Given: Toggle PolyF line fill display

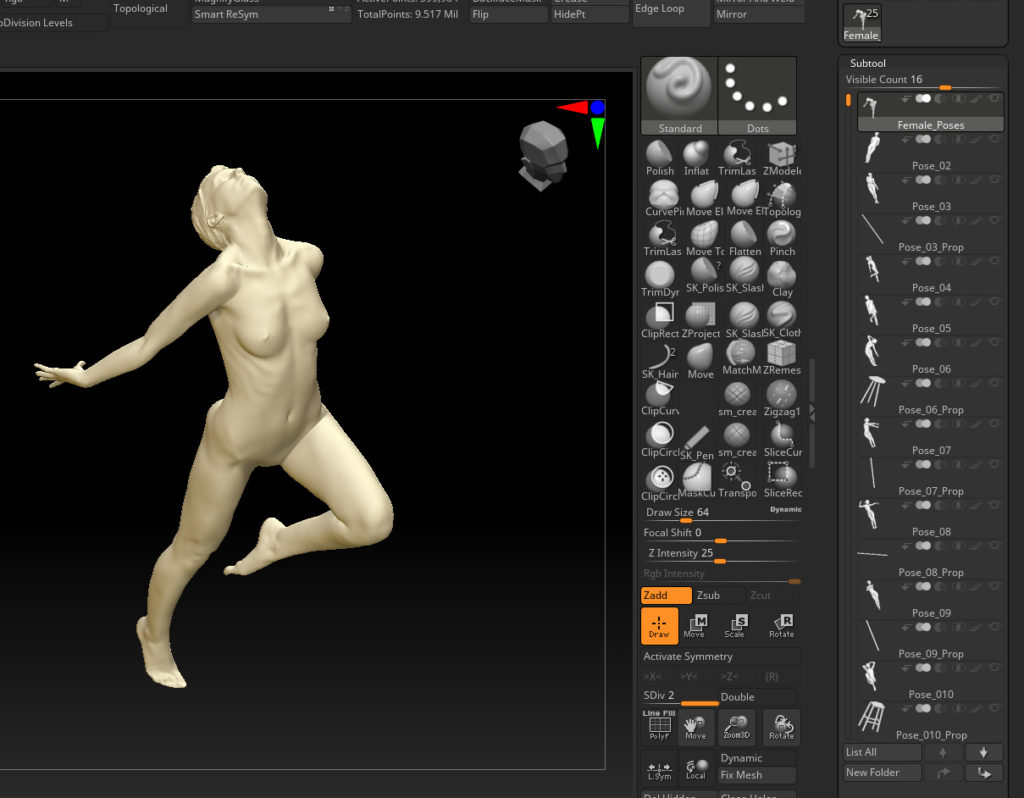Looking at the screenshot, I should tap(659, 727).
